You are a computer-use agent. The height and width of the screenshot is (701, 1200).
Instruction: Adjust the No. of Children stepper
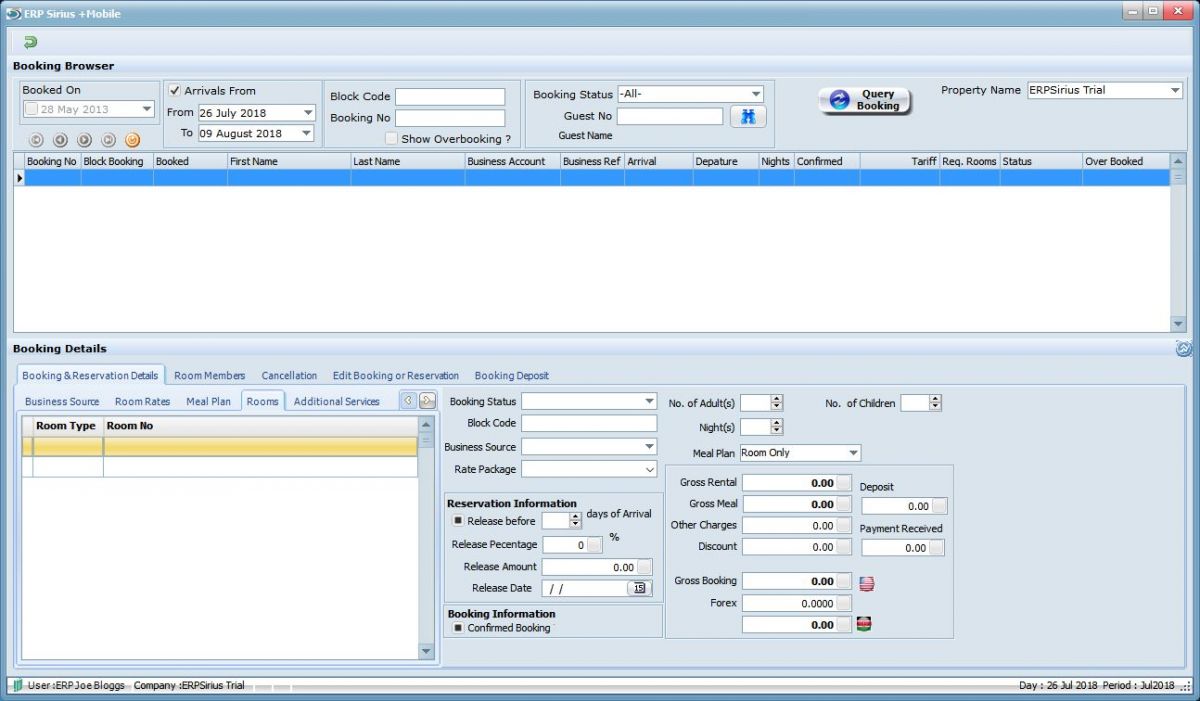point(935,403)
